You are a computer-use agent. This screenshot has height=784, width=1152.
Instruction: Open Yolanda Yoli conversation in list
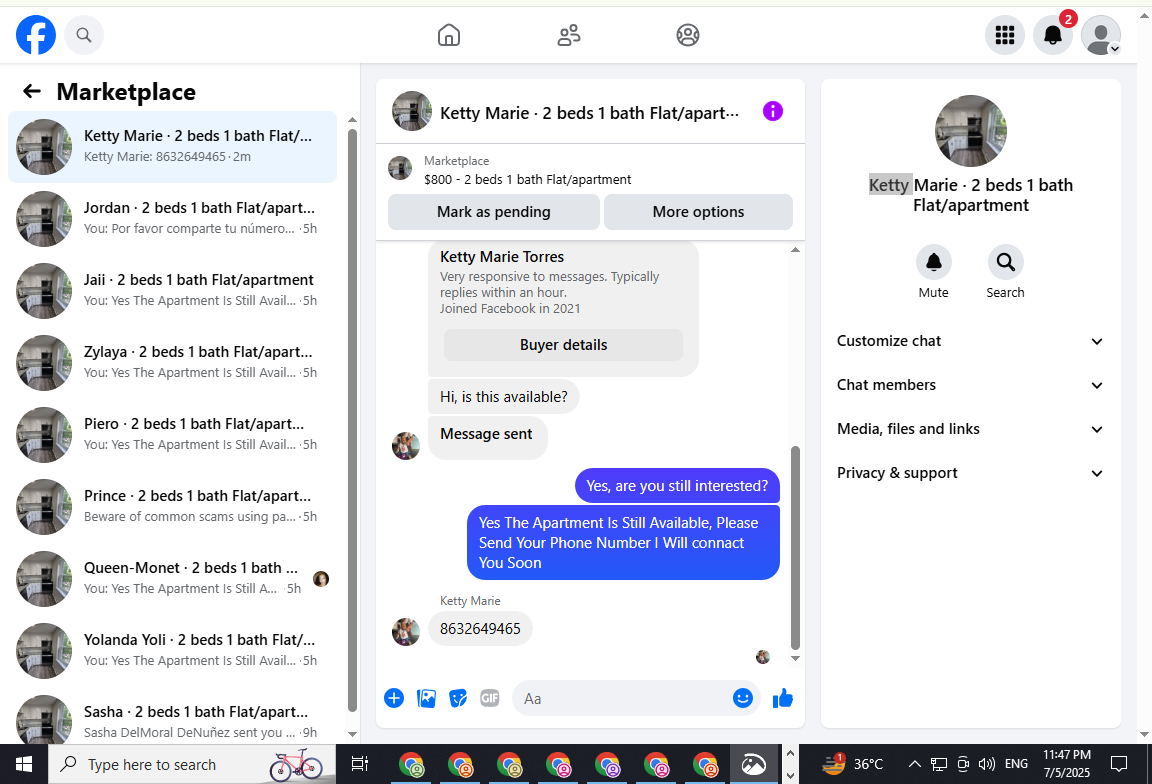click(173, 651)
